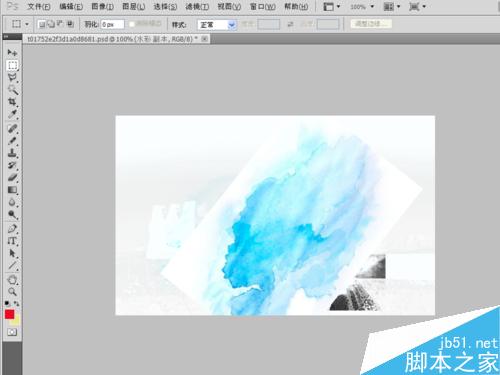This screenshot has width=500, height=375.
Task: Click the Refine Edge button
Action: (371, 24)
